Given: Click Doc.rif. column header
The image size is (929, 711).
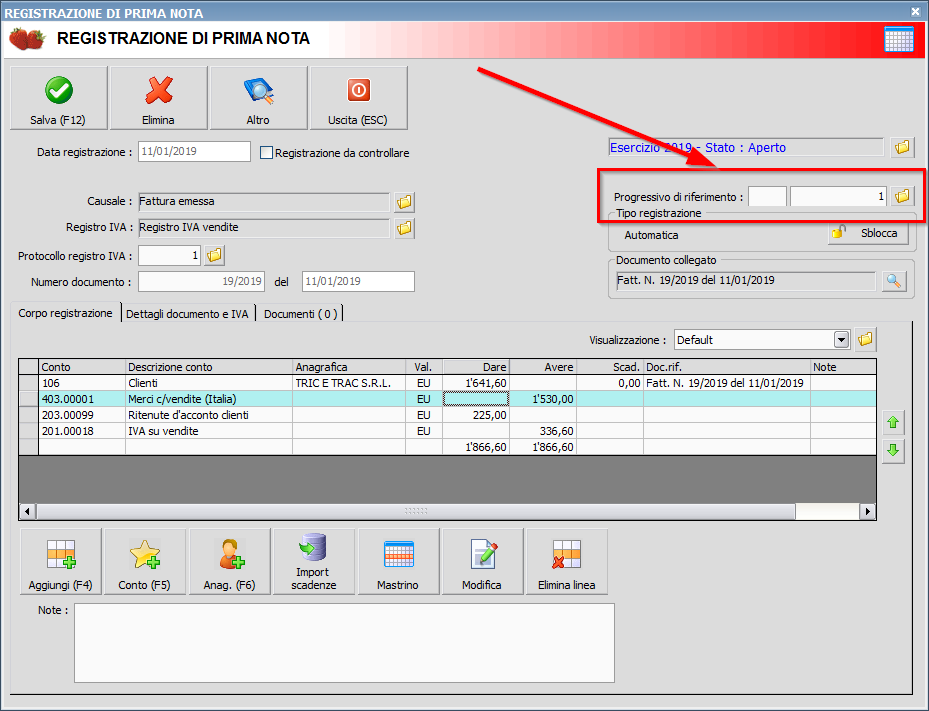Looking at the screenshot, I should (727, 367).
